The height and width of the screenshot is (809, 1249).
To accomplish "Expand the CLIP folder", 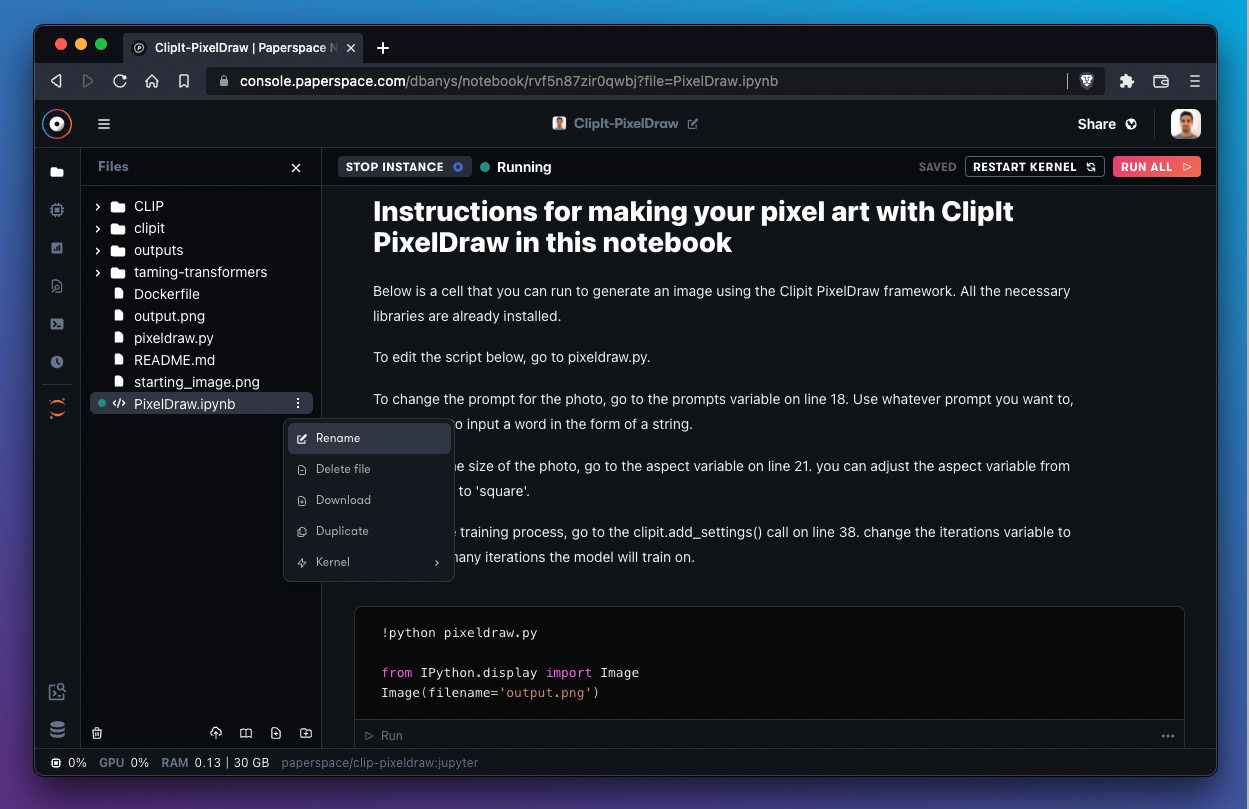I will click(98, 206).
